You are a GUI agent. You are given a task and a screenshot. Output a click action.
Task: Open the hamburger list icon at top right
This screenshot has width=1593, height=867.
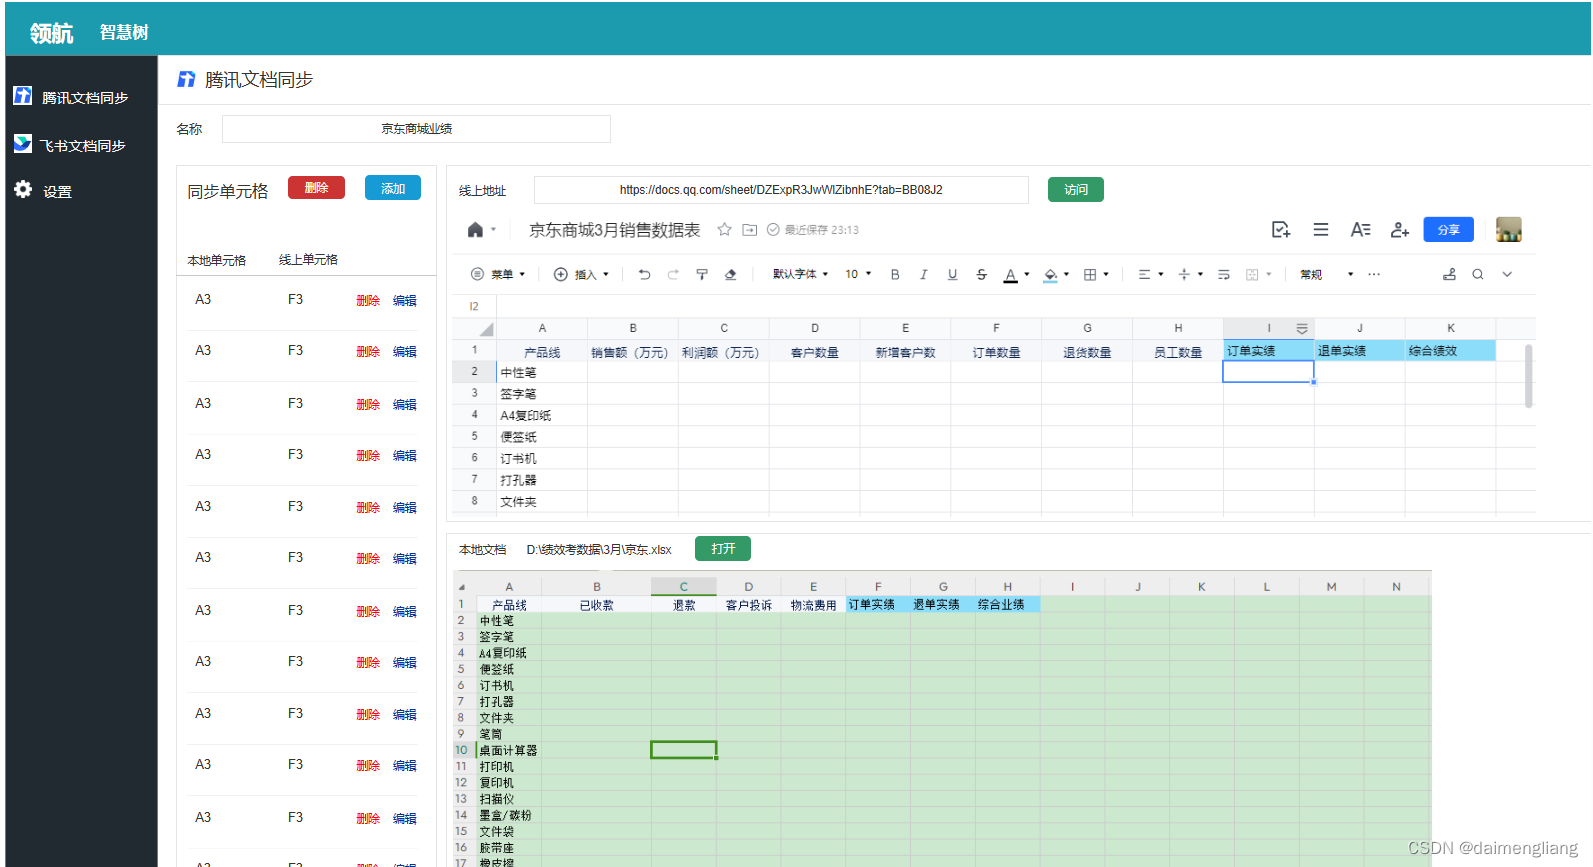pyautogui.click(x=1321, y=230)
